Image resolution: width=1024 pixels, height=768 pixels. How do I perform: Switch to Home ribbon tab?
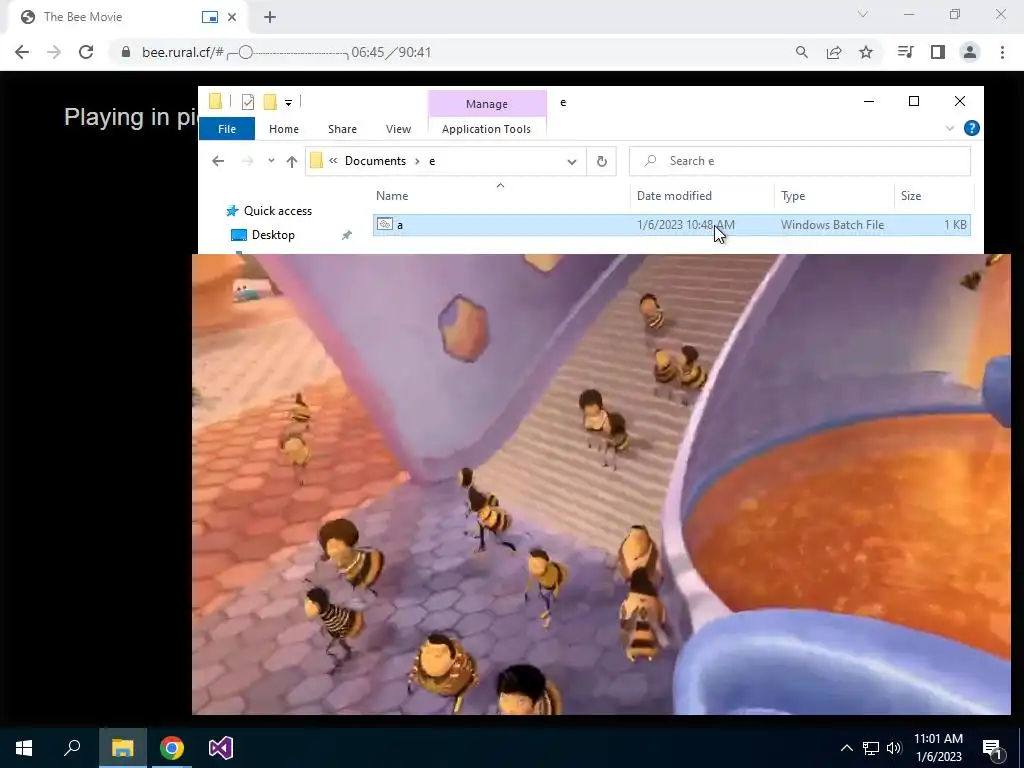[283, 129]
